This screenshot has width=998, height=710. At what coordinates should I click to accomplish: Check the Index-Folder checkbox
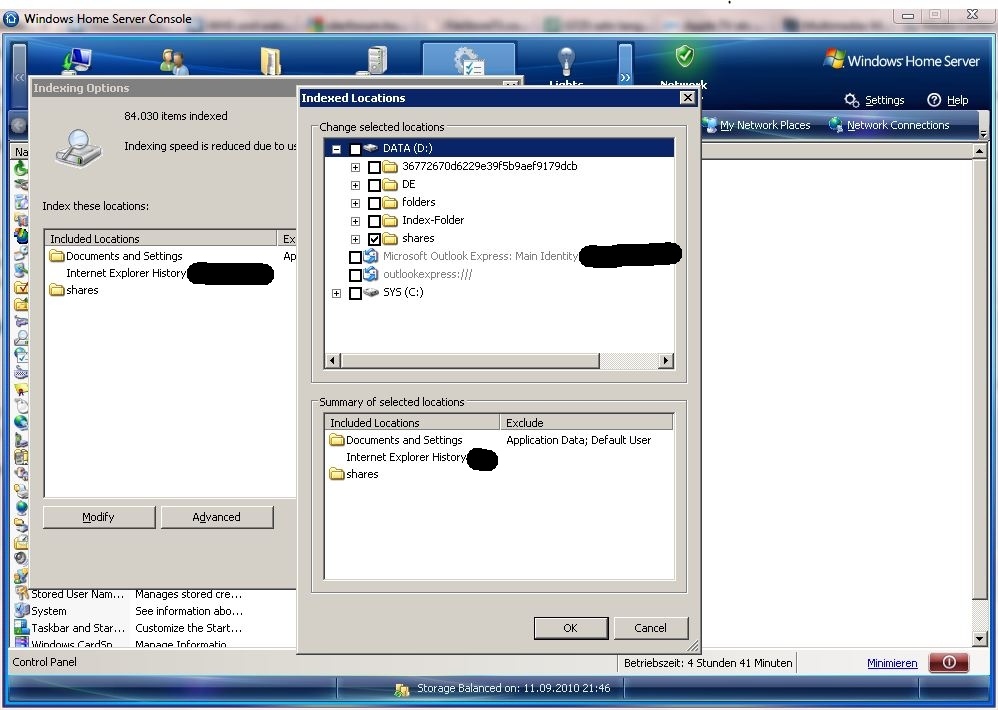pyautogui.click(x=374, y=221)
